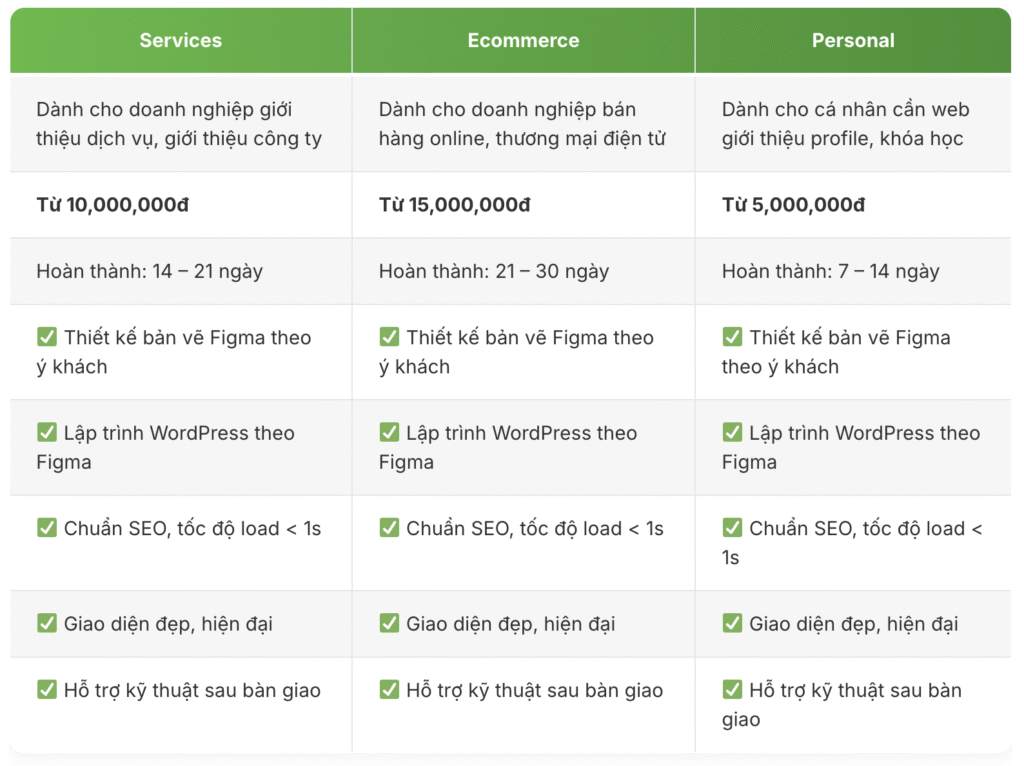Click the Services WordPress programming checkmark icon

(x=47, y=432)
